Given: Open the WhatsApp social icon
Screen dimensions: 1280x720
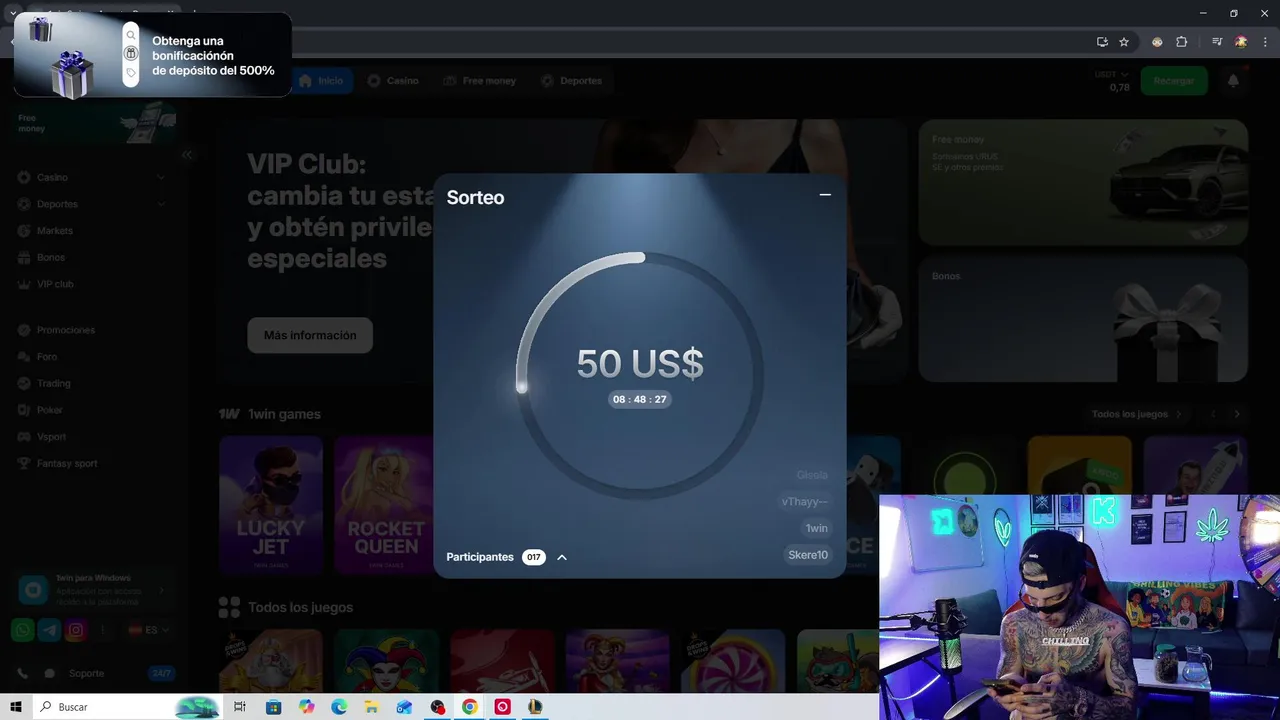Looking at the screenshot, I should [x=22, y=630].
